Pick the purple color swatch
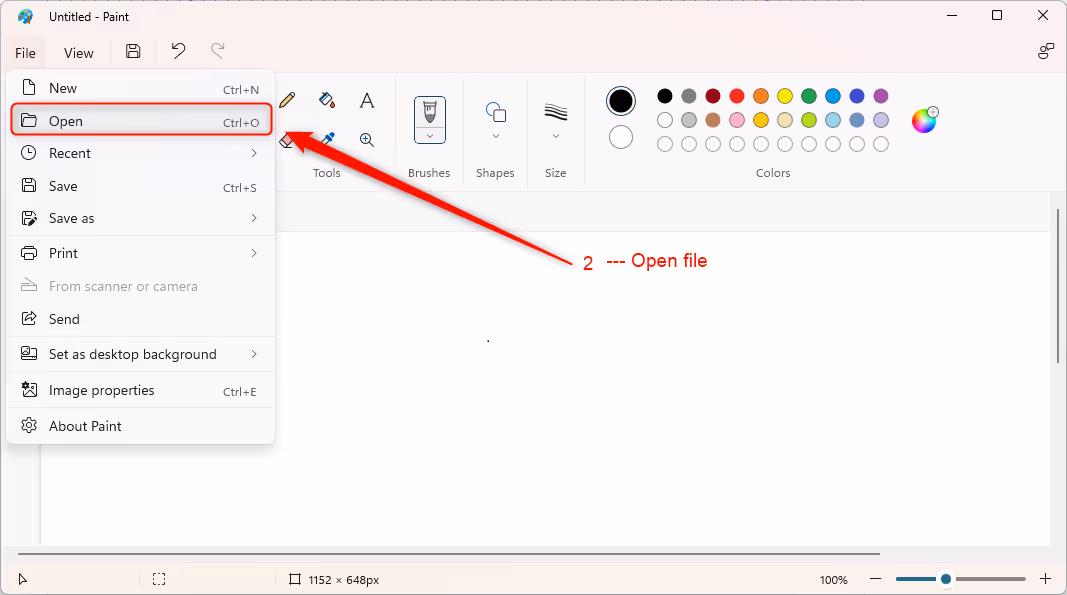Screen dimensions: 1067x595 881,96
